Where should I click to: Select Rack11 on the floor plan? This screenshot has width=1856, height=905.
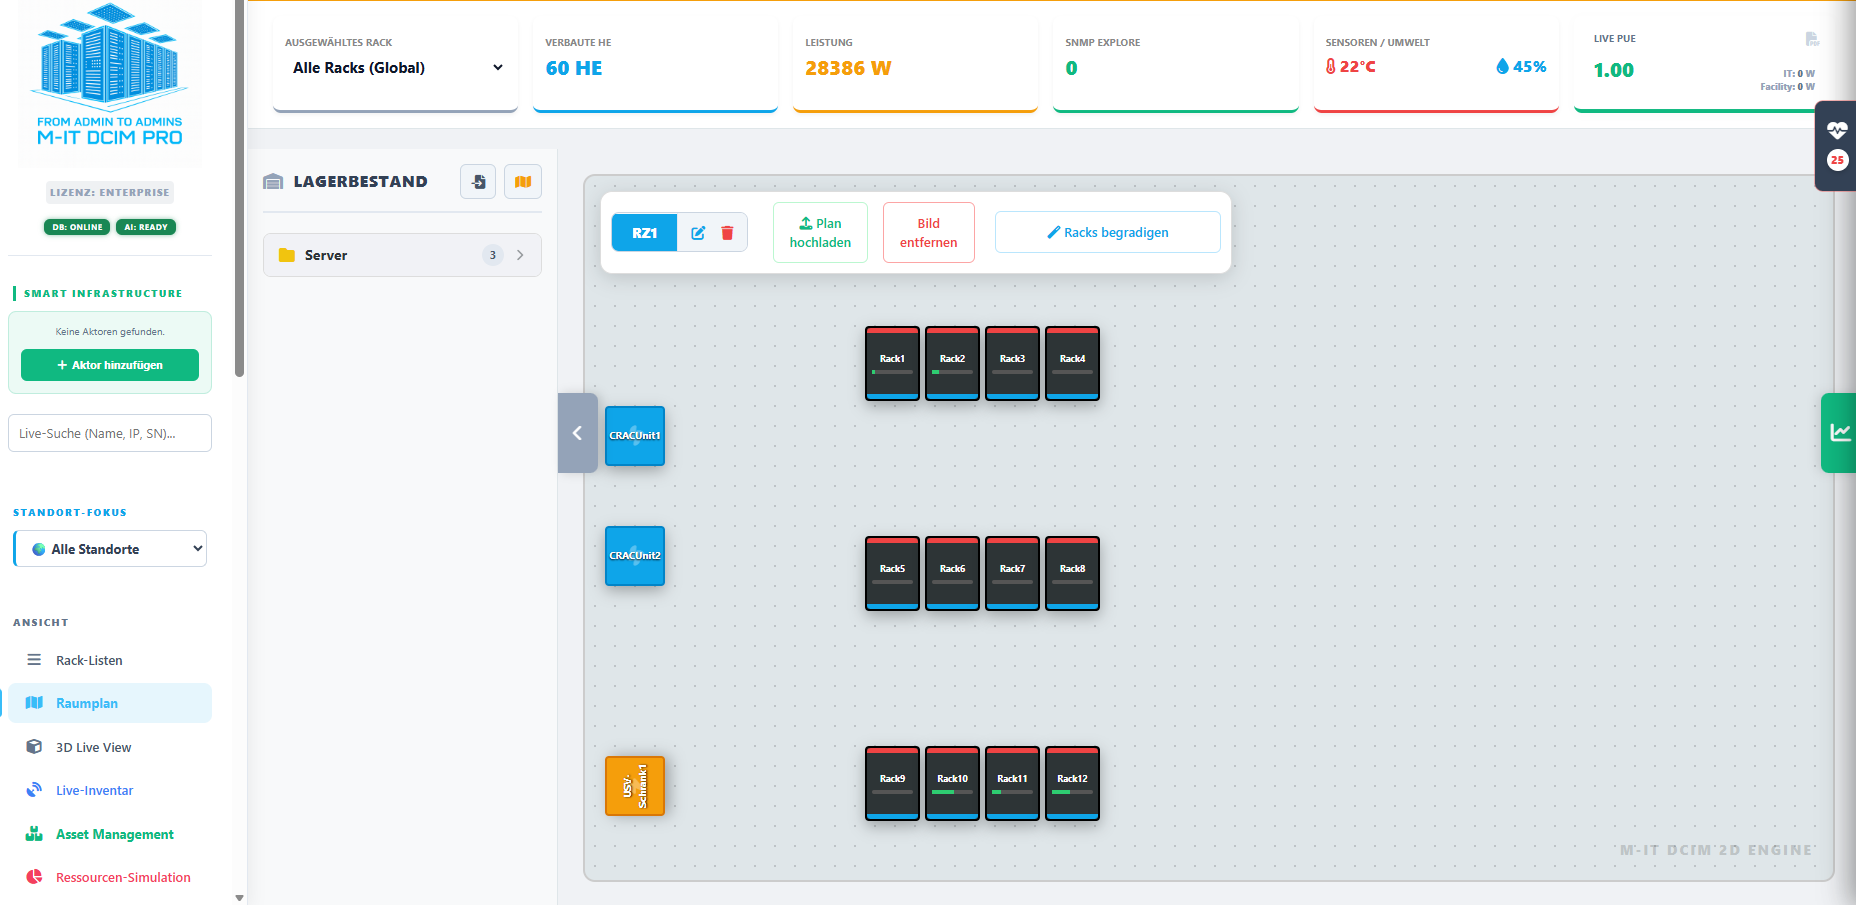click(1012, 784)
